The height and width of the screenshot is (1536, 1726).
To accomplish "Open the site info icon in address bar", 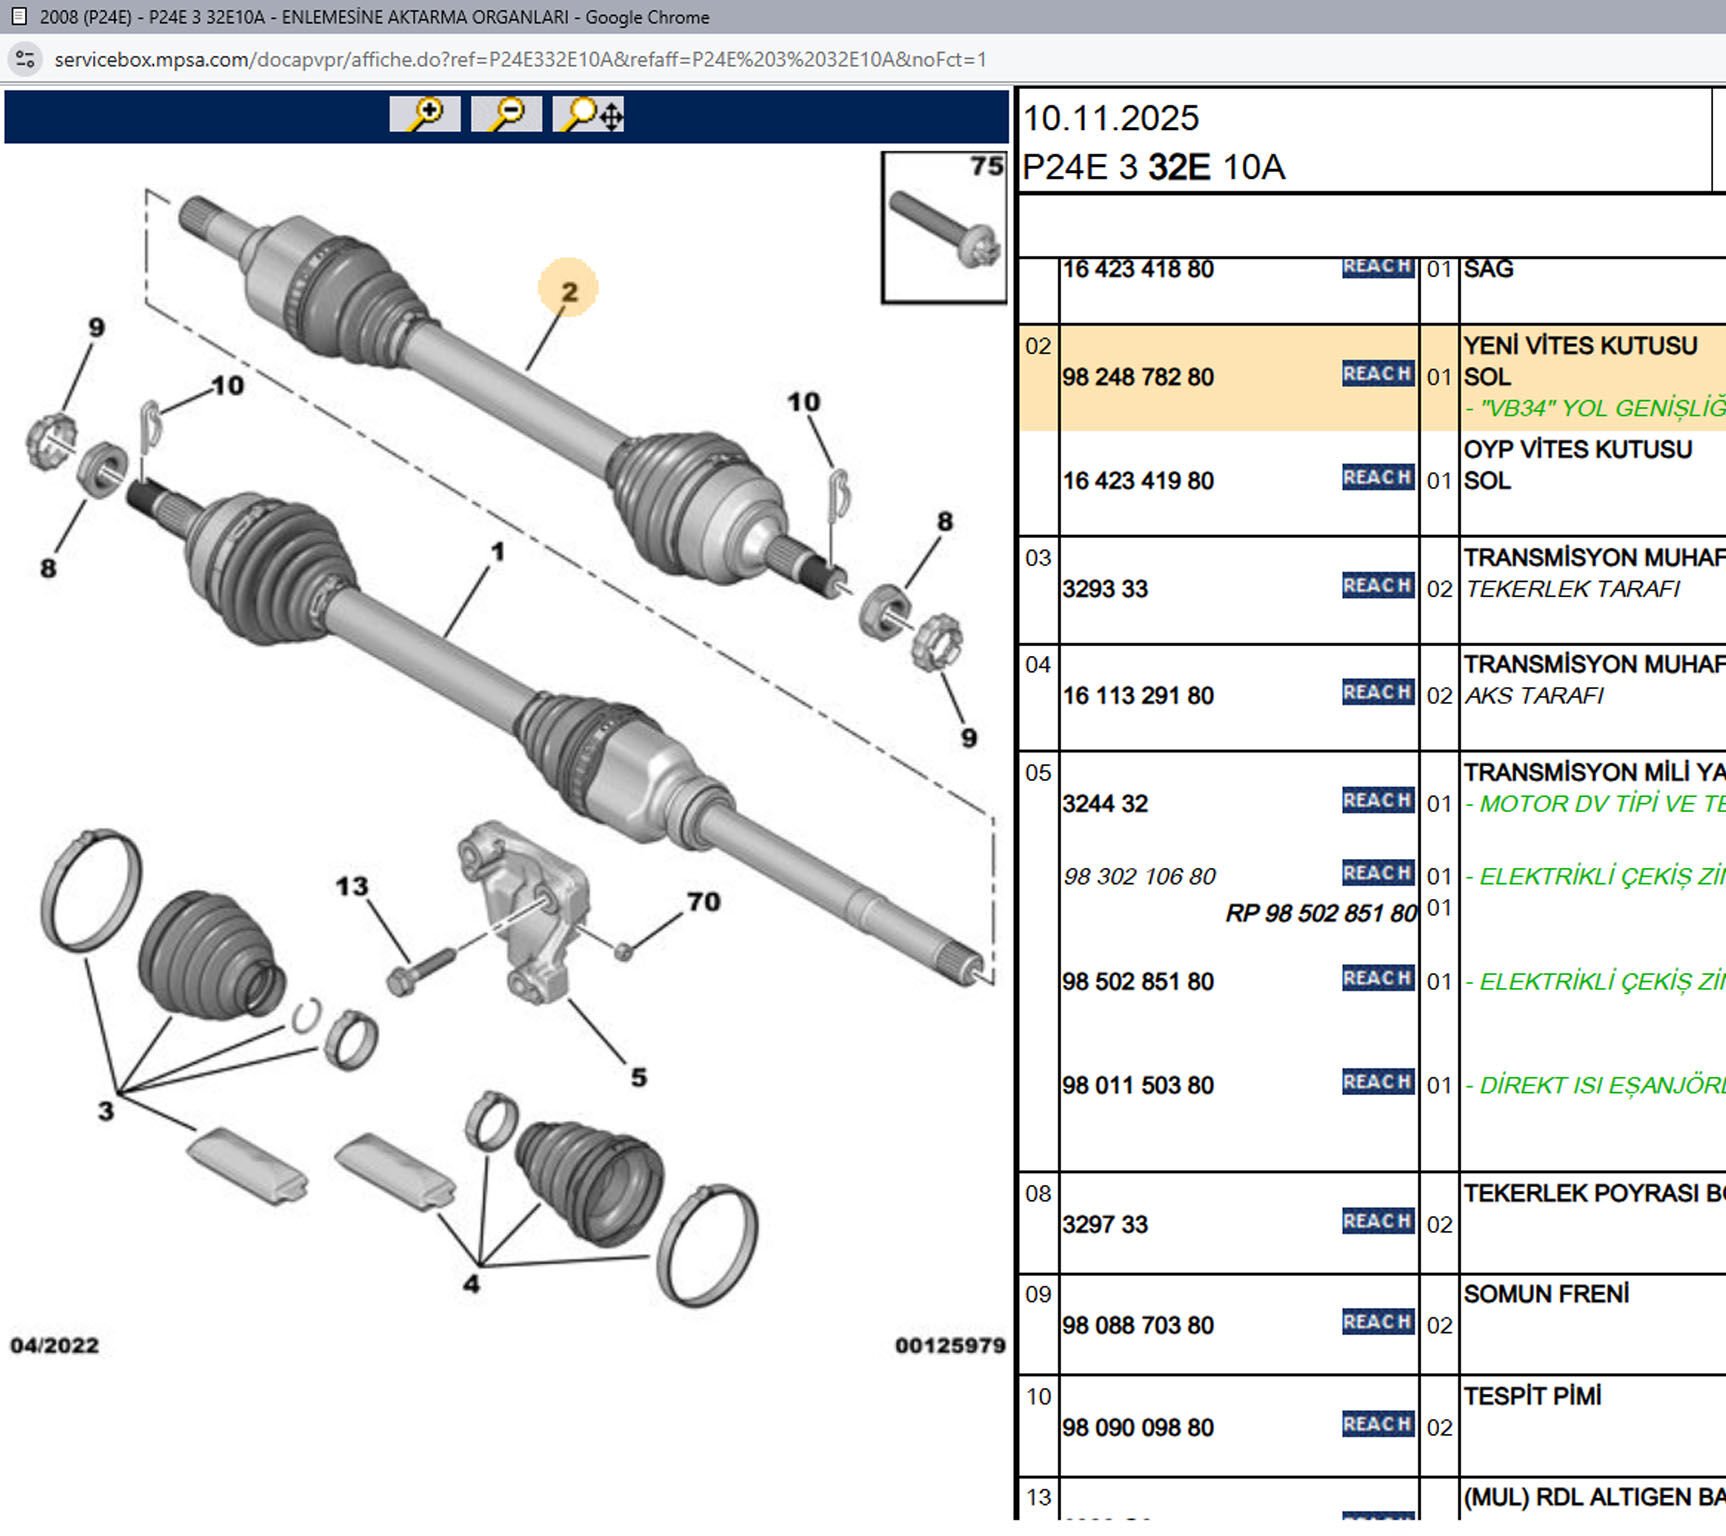I will pos(25,59).
